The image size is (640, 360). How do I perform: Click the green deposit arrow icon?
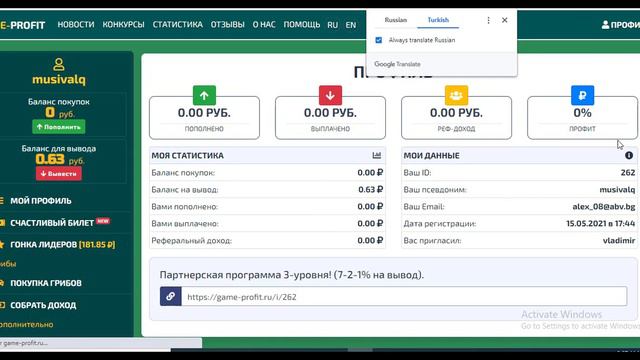204,96
